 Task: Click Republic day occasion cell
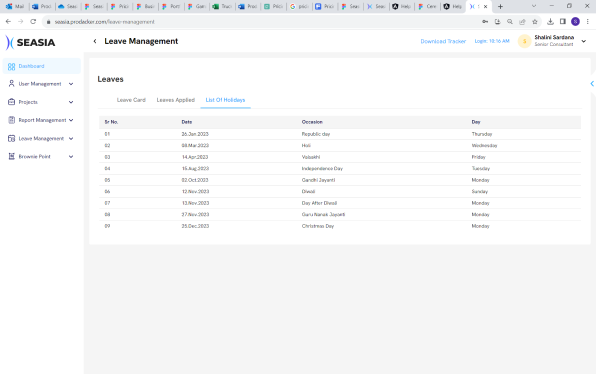[x=316, y=134]
